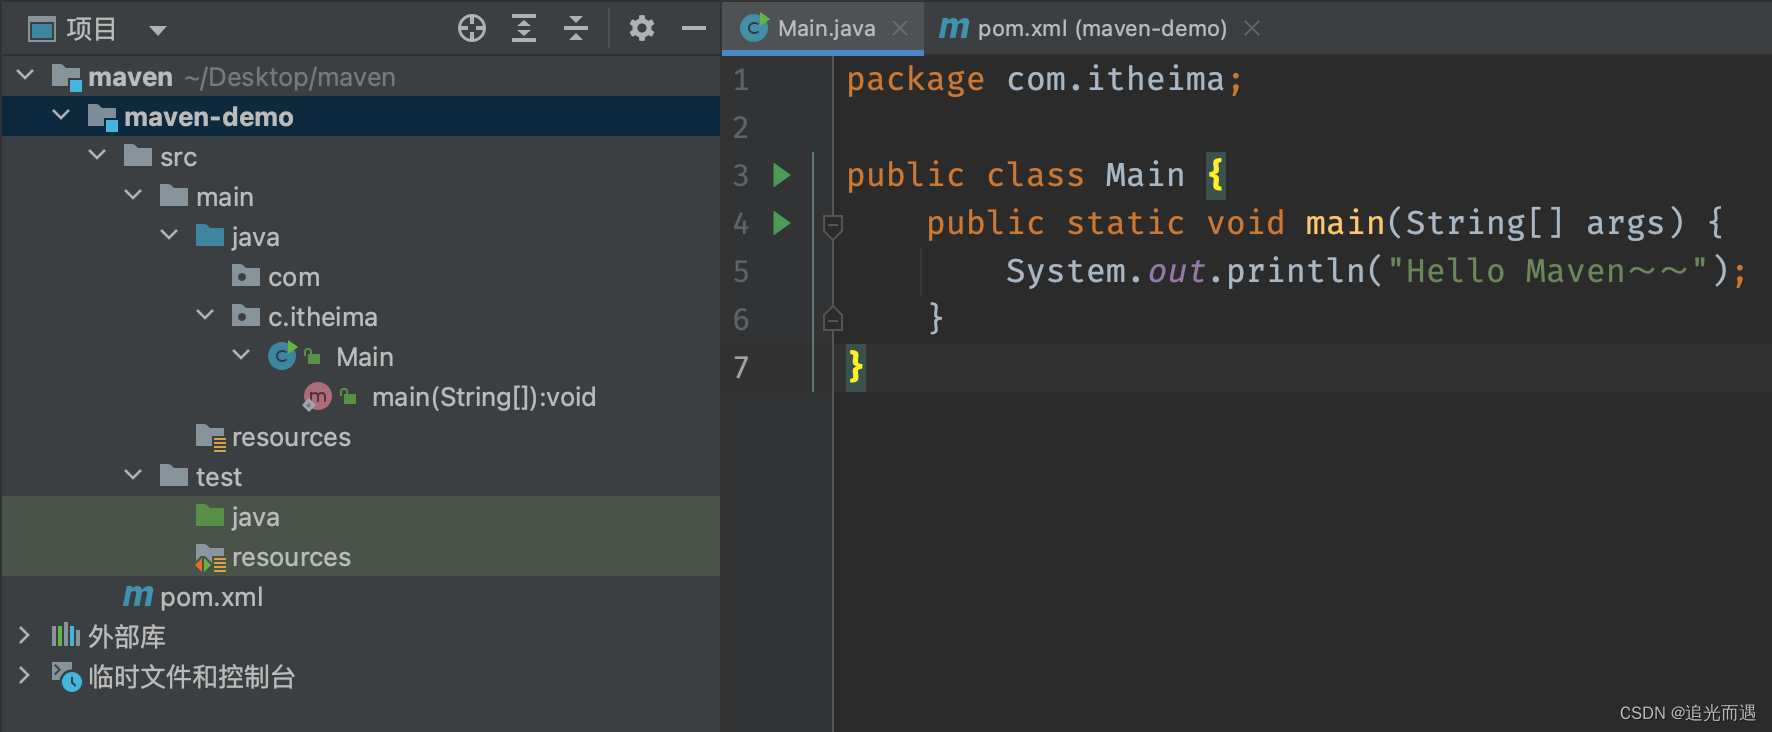Collapse the blue java source folder chevron
This screenshot has height=732, width=1772.
point(170,235)
